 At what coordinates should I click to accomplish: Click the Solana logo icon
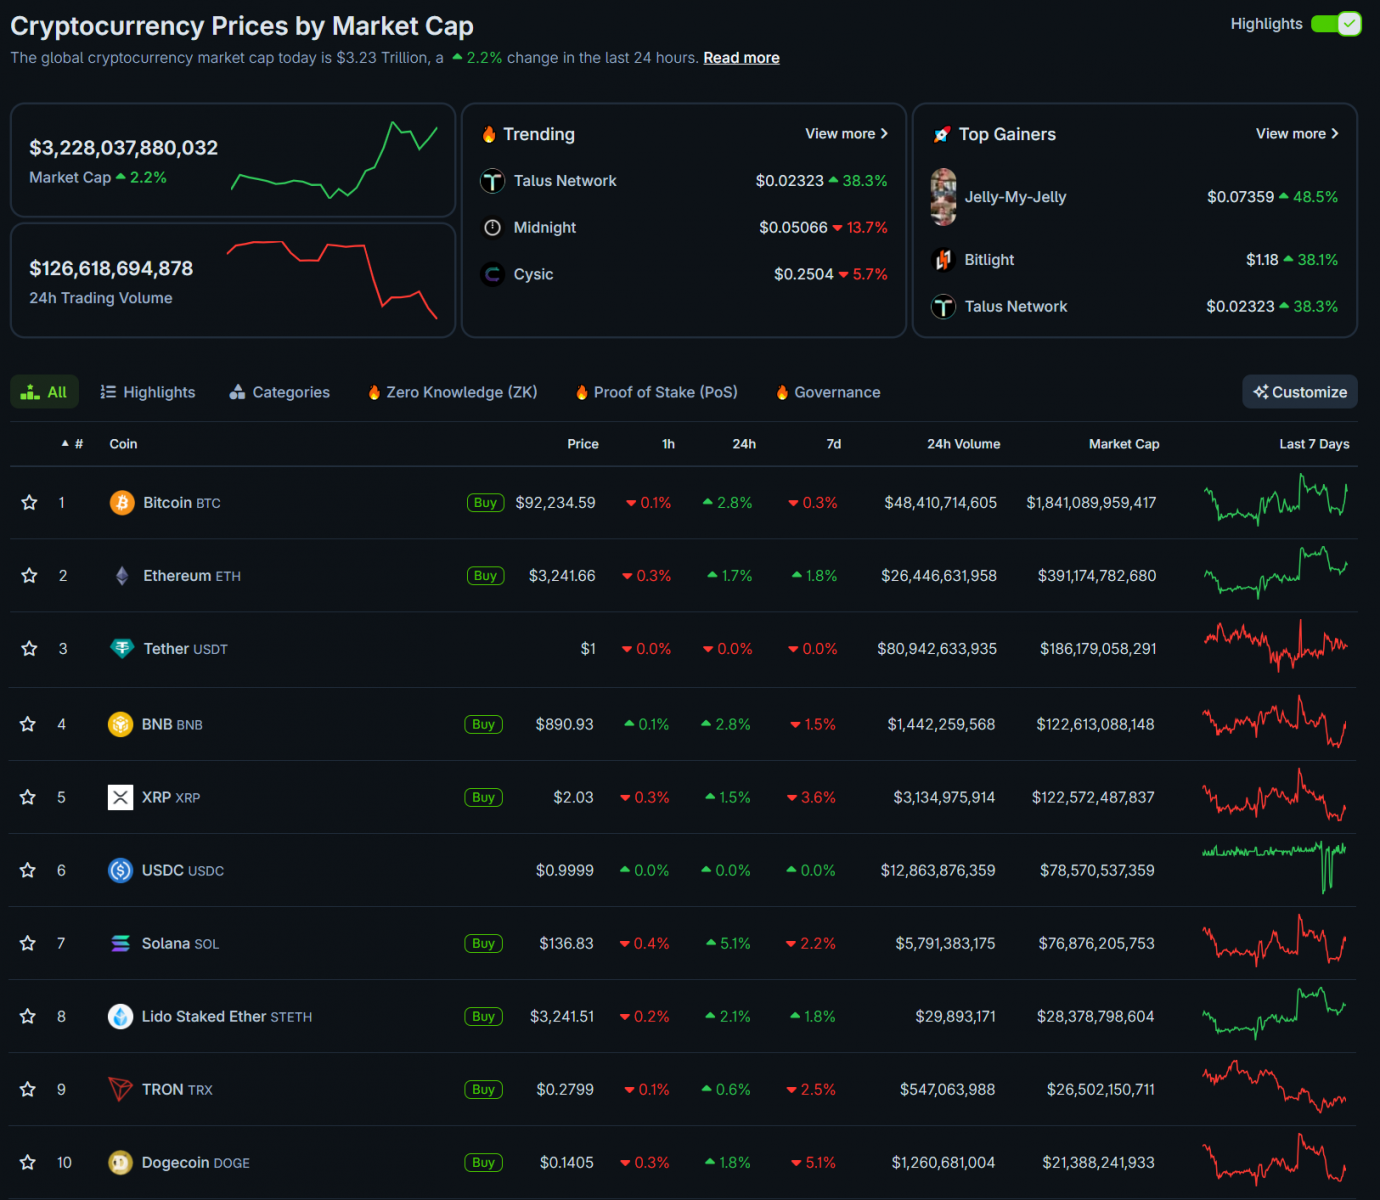pyautogui.click(x=121, y=944)
